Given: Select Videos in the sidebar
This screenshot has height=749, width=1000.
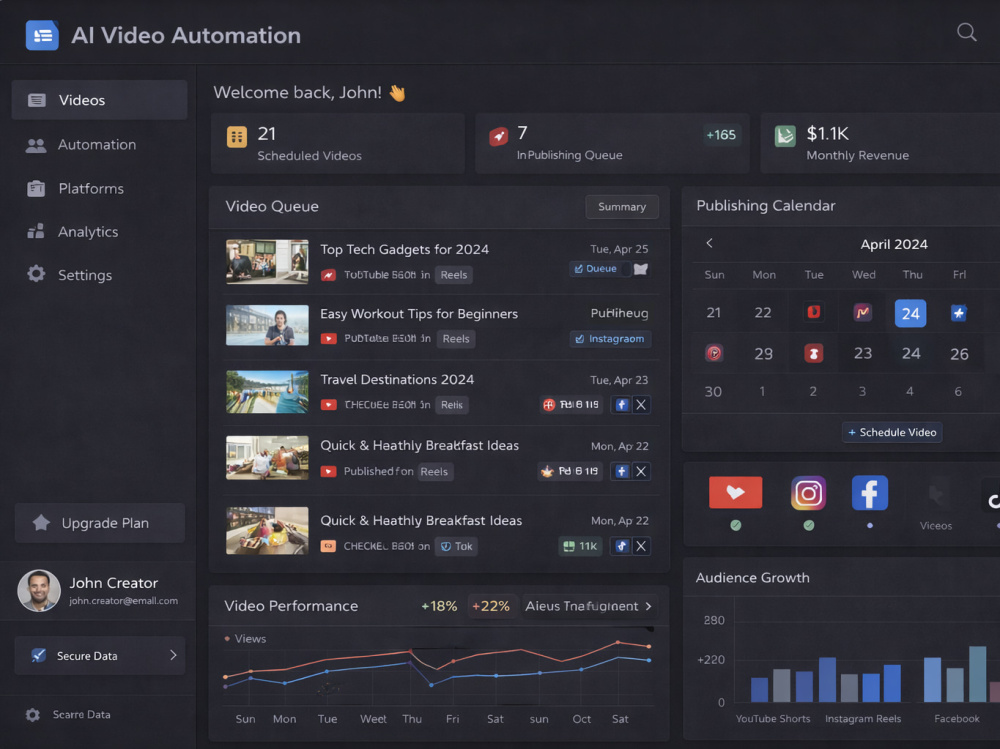Looking at the screenshot, I should pyautogui.click(x=99, y=100).
